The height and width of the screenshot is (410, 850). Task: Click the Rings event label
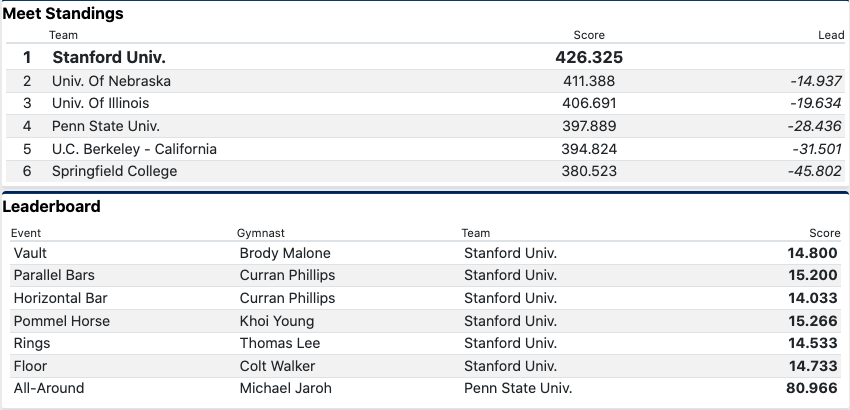(30, 343)
